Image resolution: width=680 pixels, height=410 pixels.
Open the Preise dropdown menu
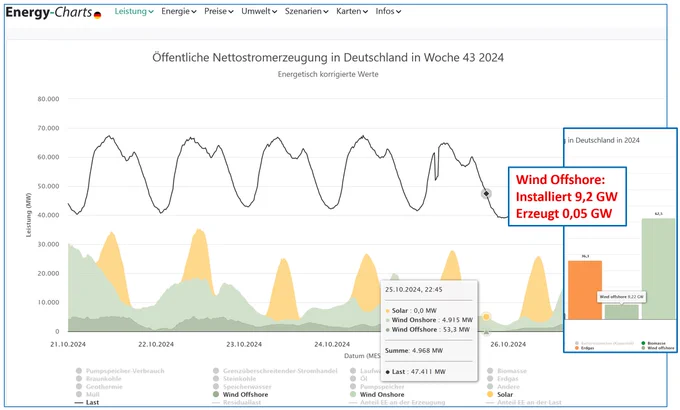pos(219,11)
